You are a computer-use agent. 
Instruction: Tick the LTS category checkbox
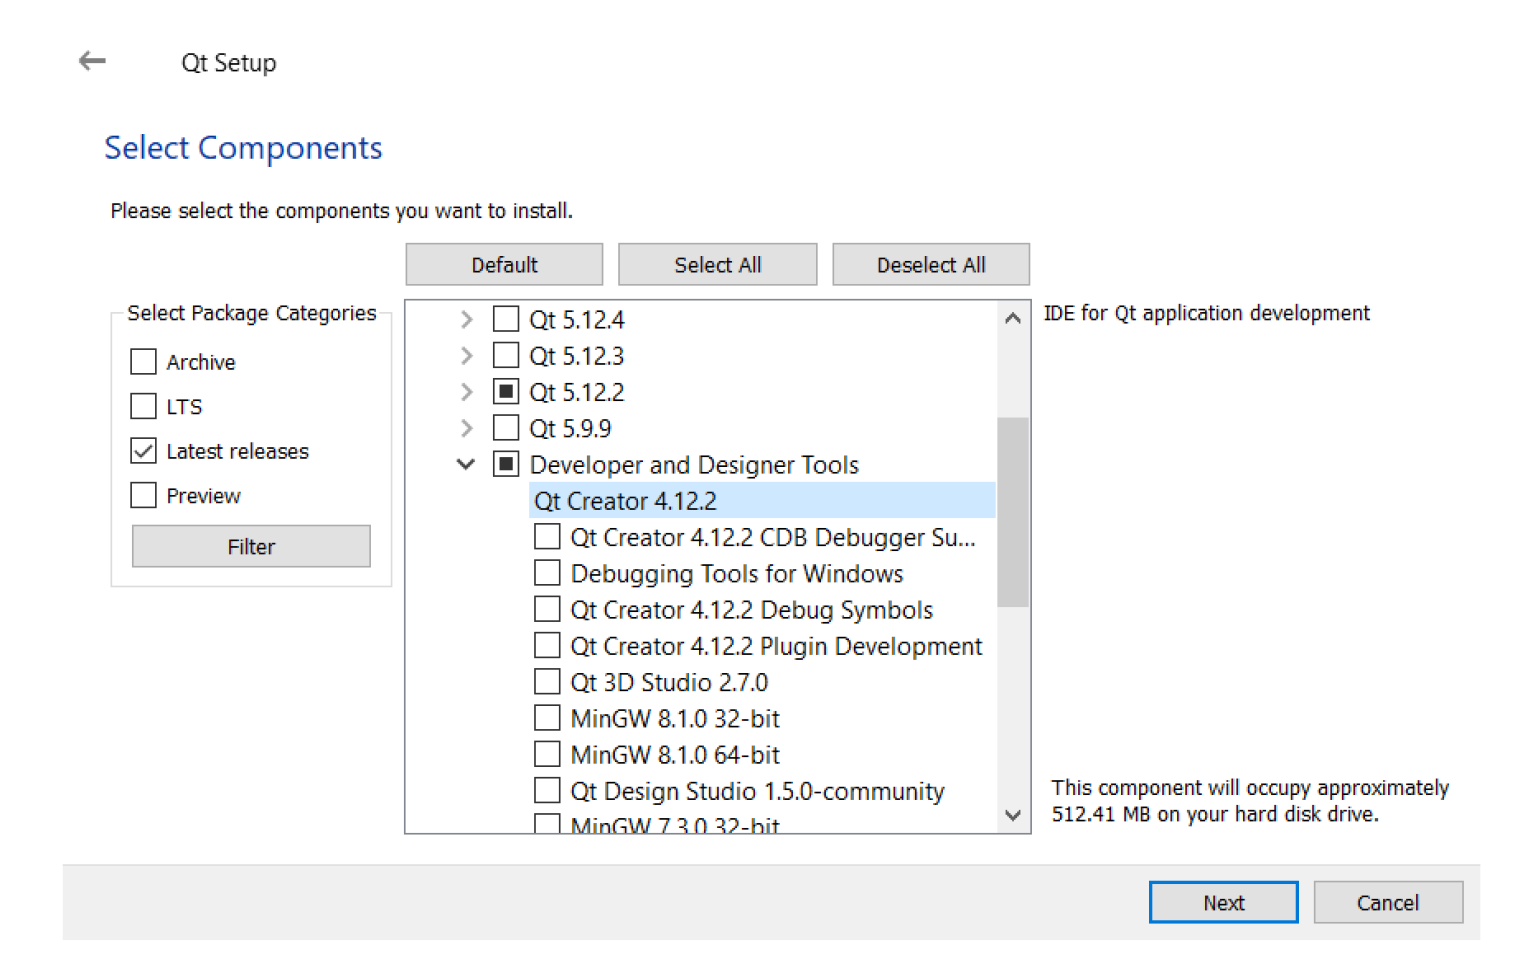pos(144,406)
